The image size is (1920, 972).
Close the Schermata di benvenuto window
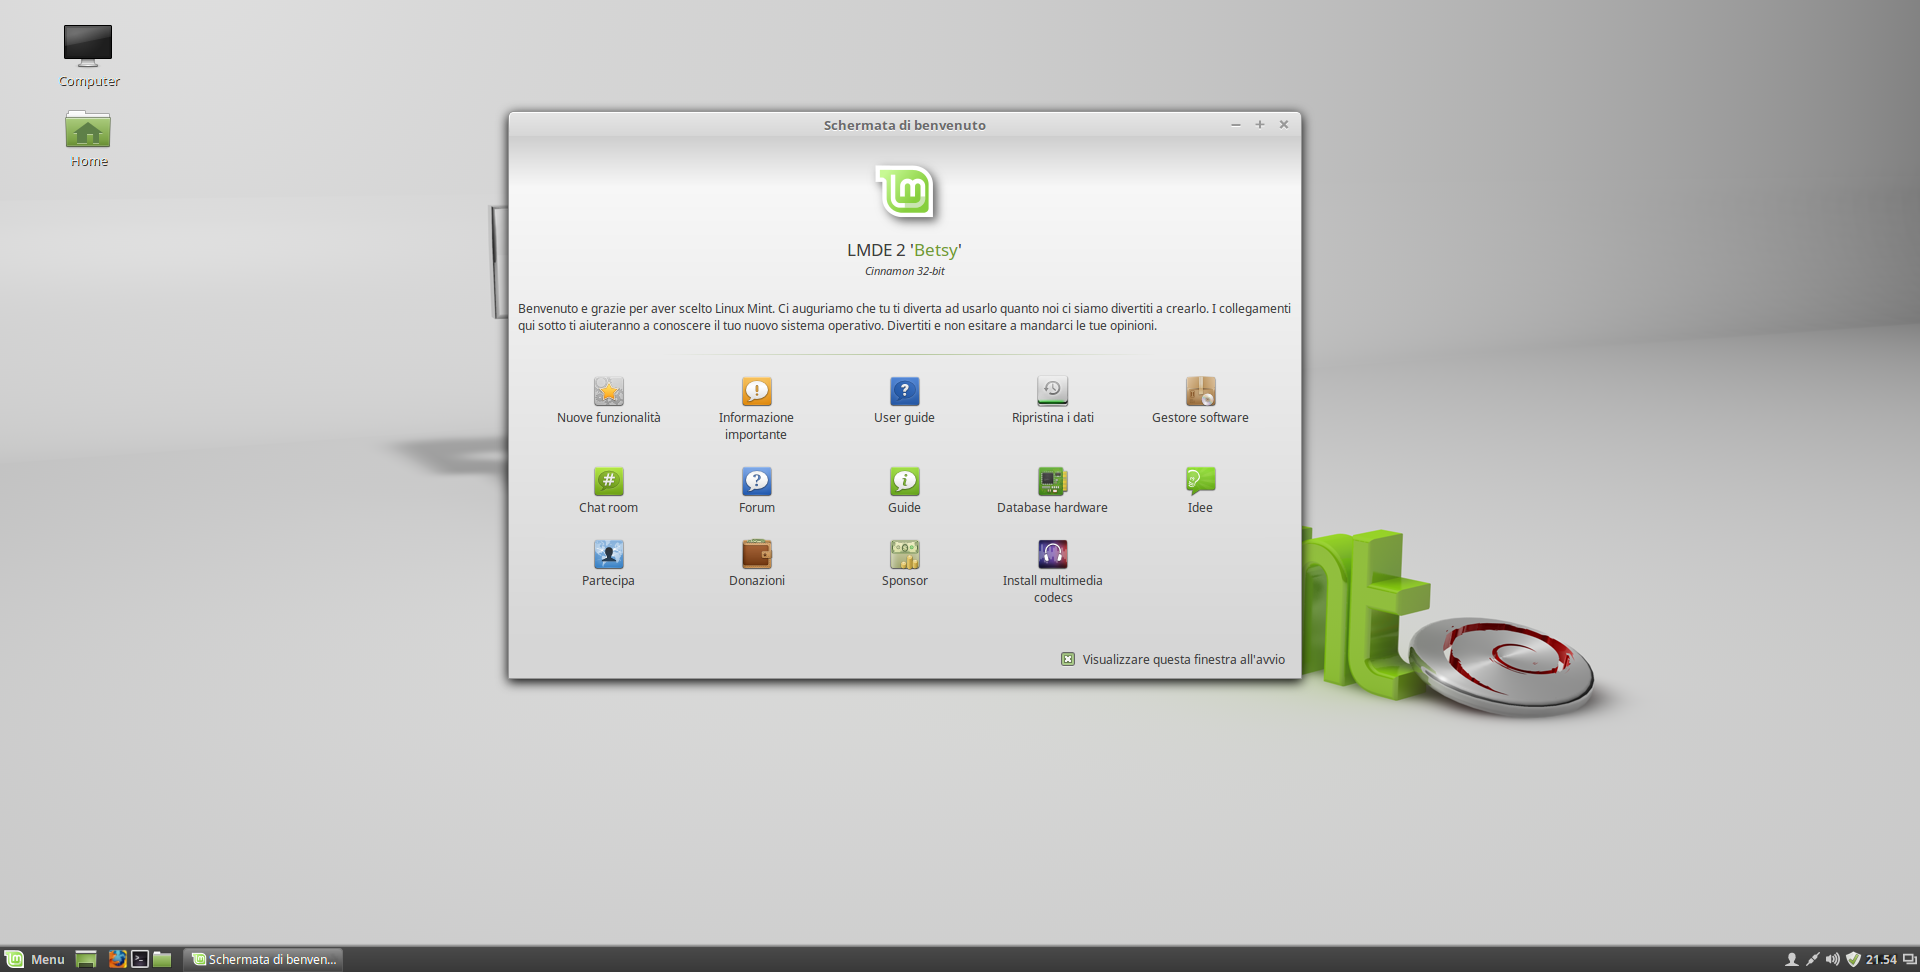(1284, 125)
